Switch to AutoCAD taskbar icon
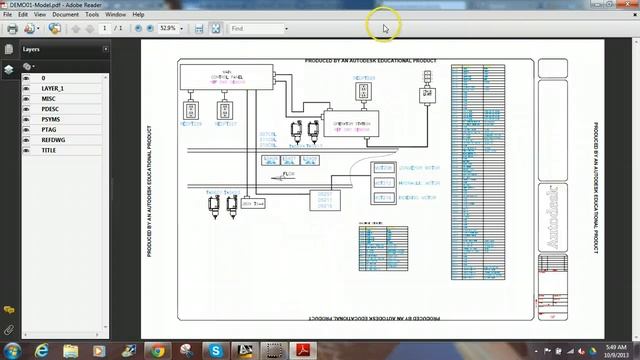The height and width of the screenshot is (360, 640). (244, 351)
